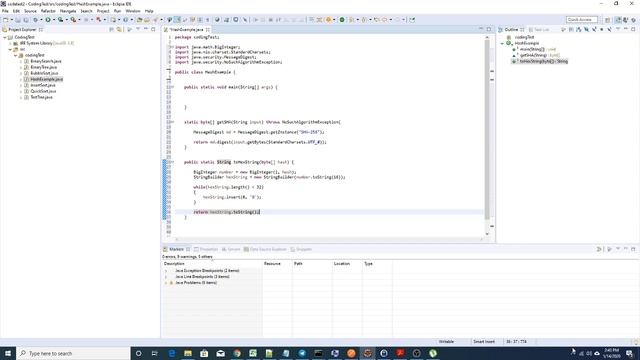Screen dimensions: 640x360
Task: Select BinarySearch.java in Project Explorer
Action: 46,61
